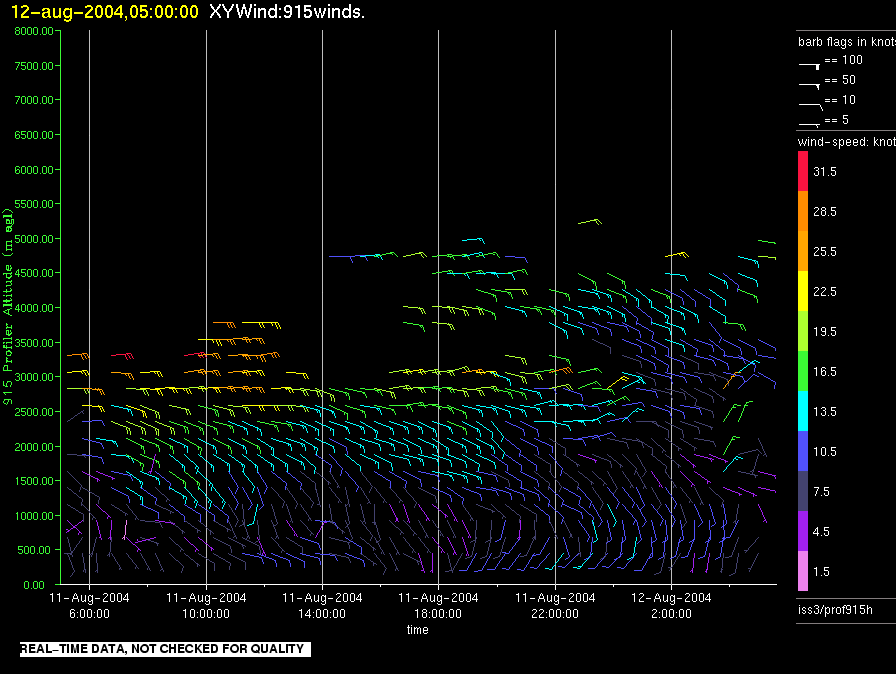Click the 'time' x-axis title
This screenshot has height=674, width=896.
[x=418, y=629]
